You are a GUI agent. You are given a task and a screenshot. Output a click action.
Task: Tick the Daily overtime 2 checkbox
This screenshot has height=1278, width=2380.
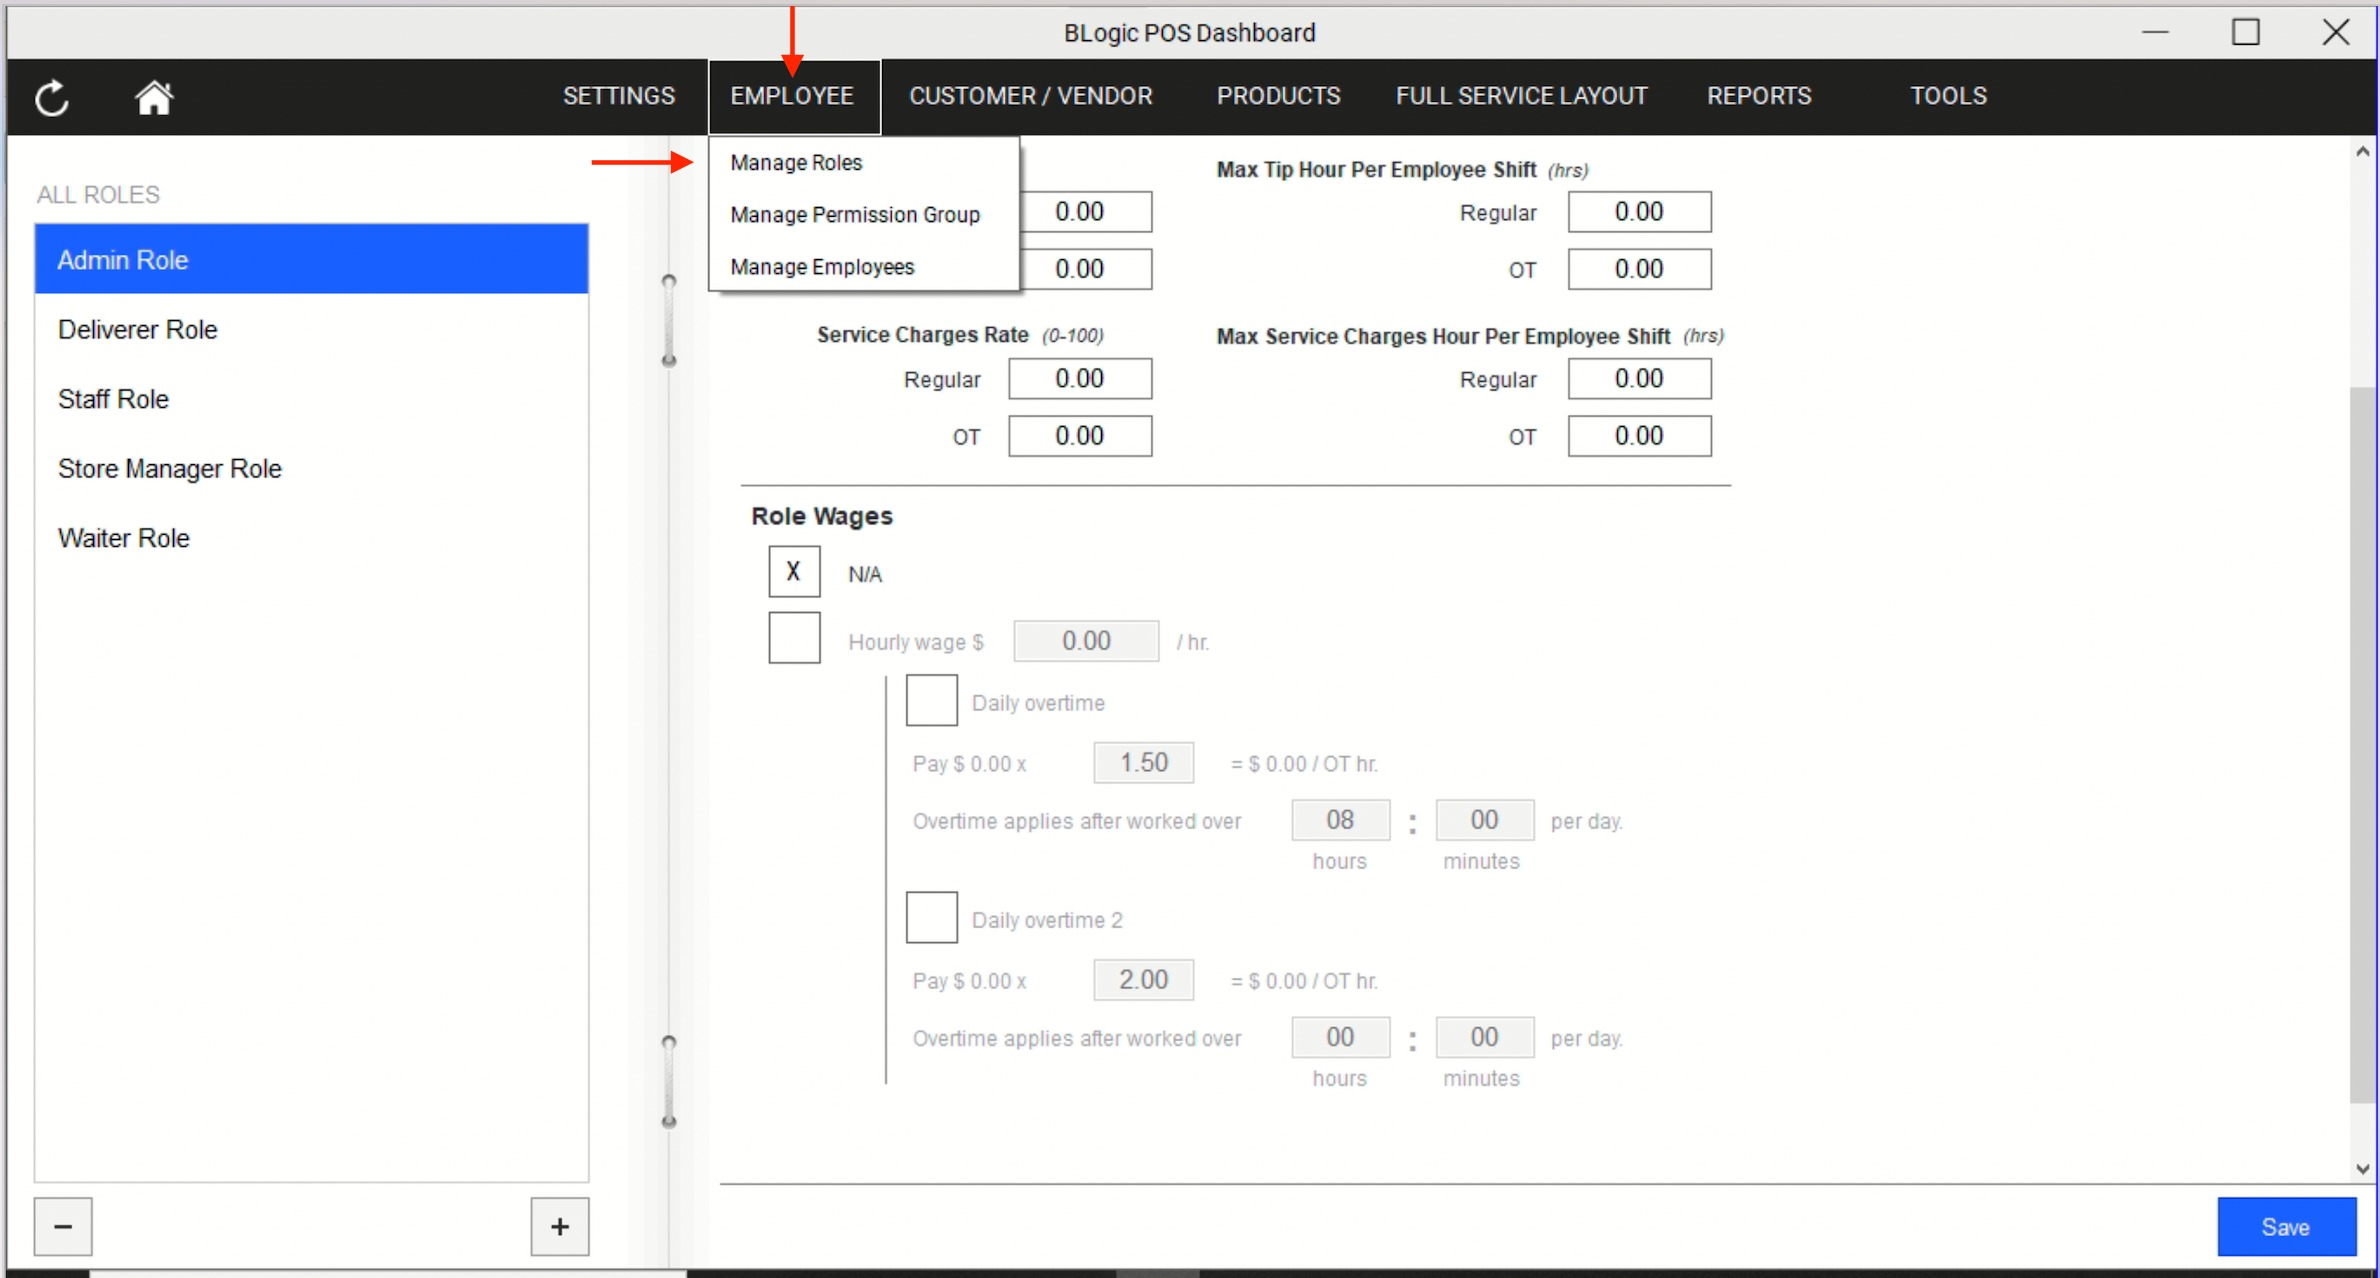click(931, 918)
